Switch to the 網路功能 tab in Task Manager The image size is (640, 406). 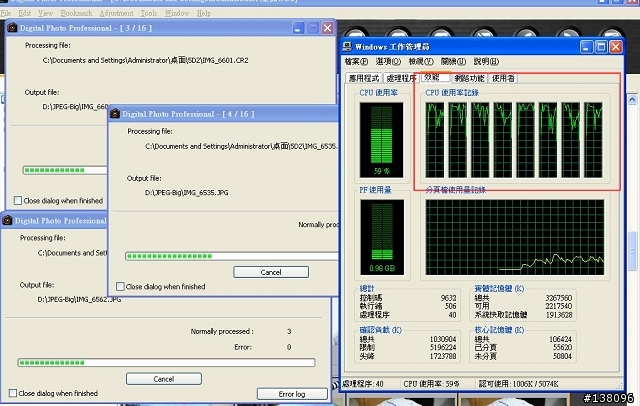pyautogui.click(x=469, y=78)
